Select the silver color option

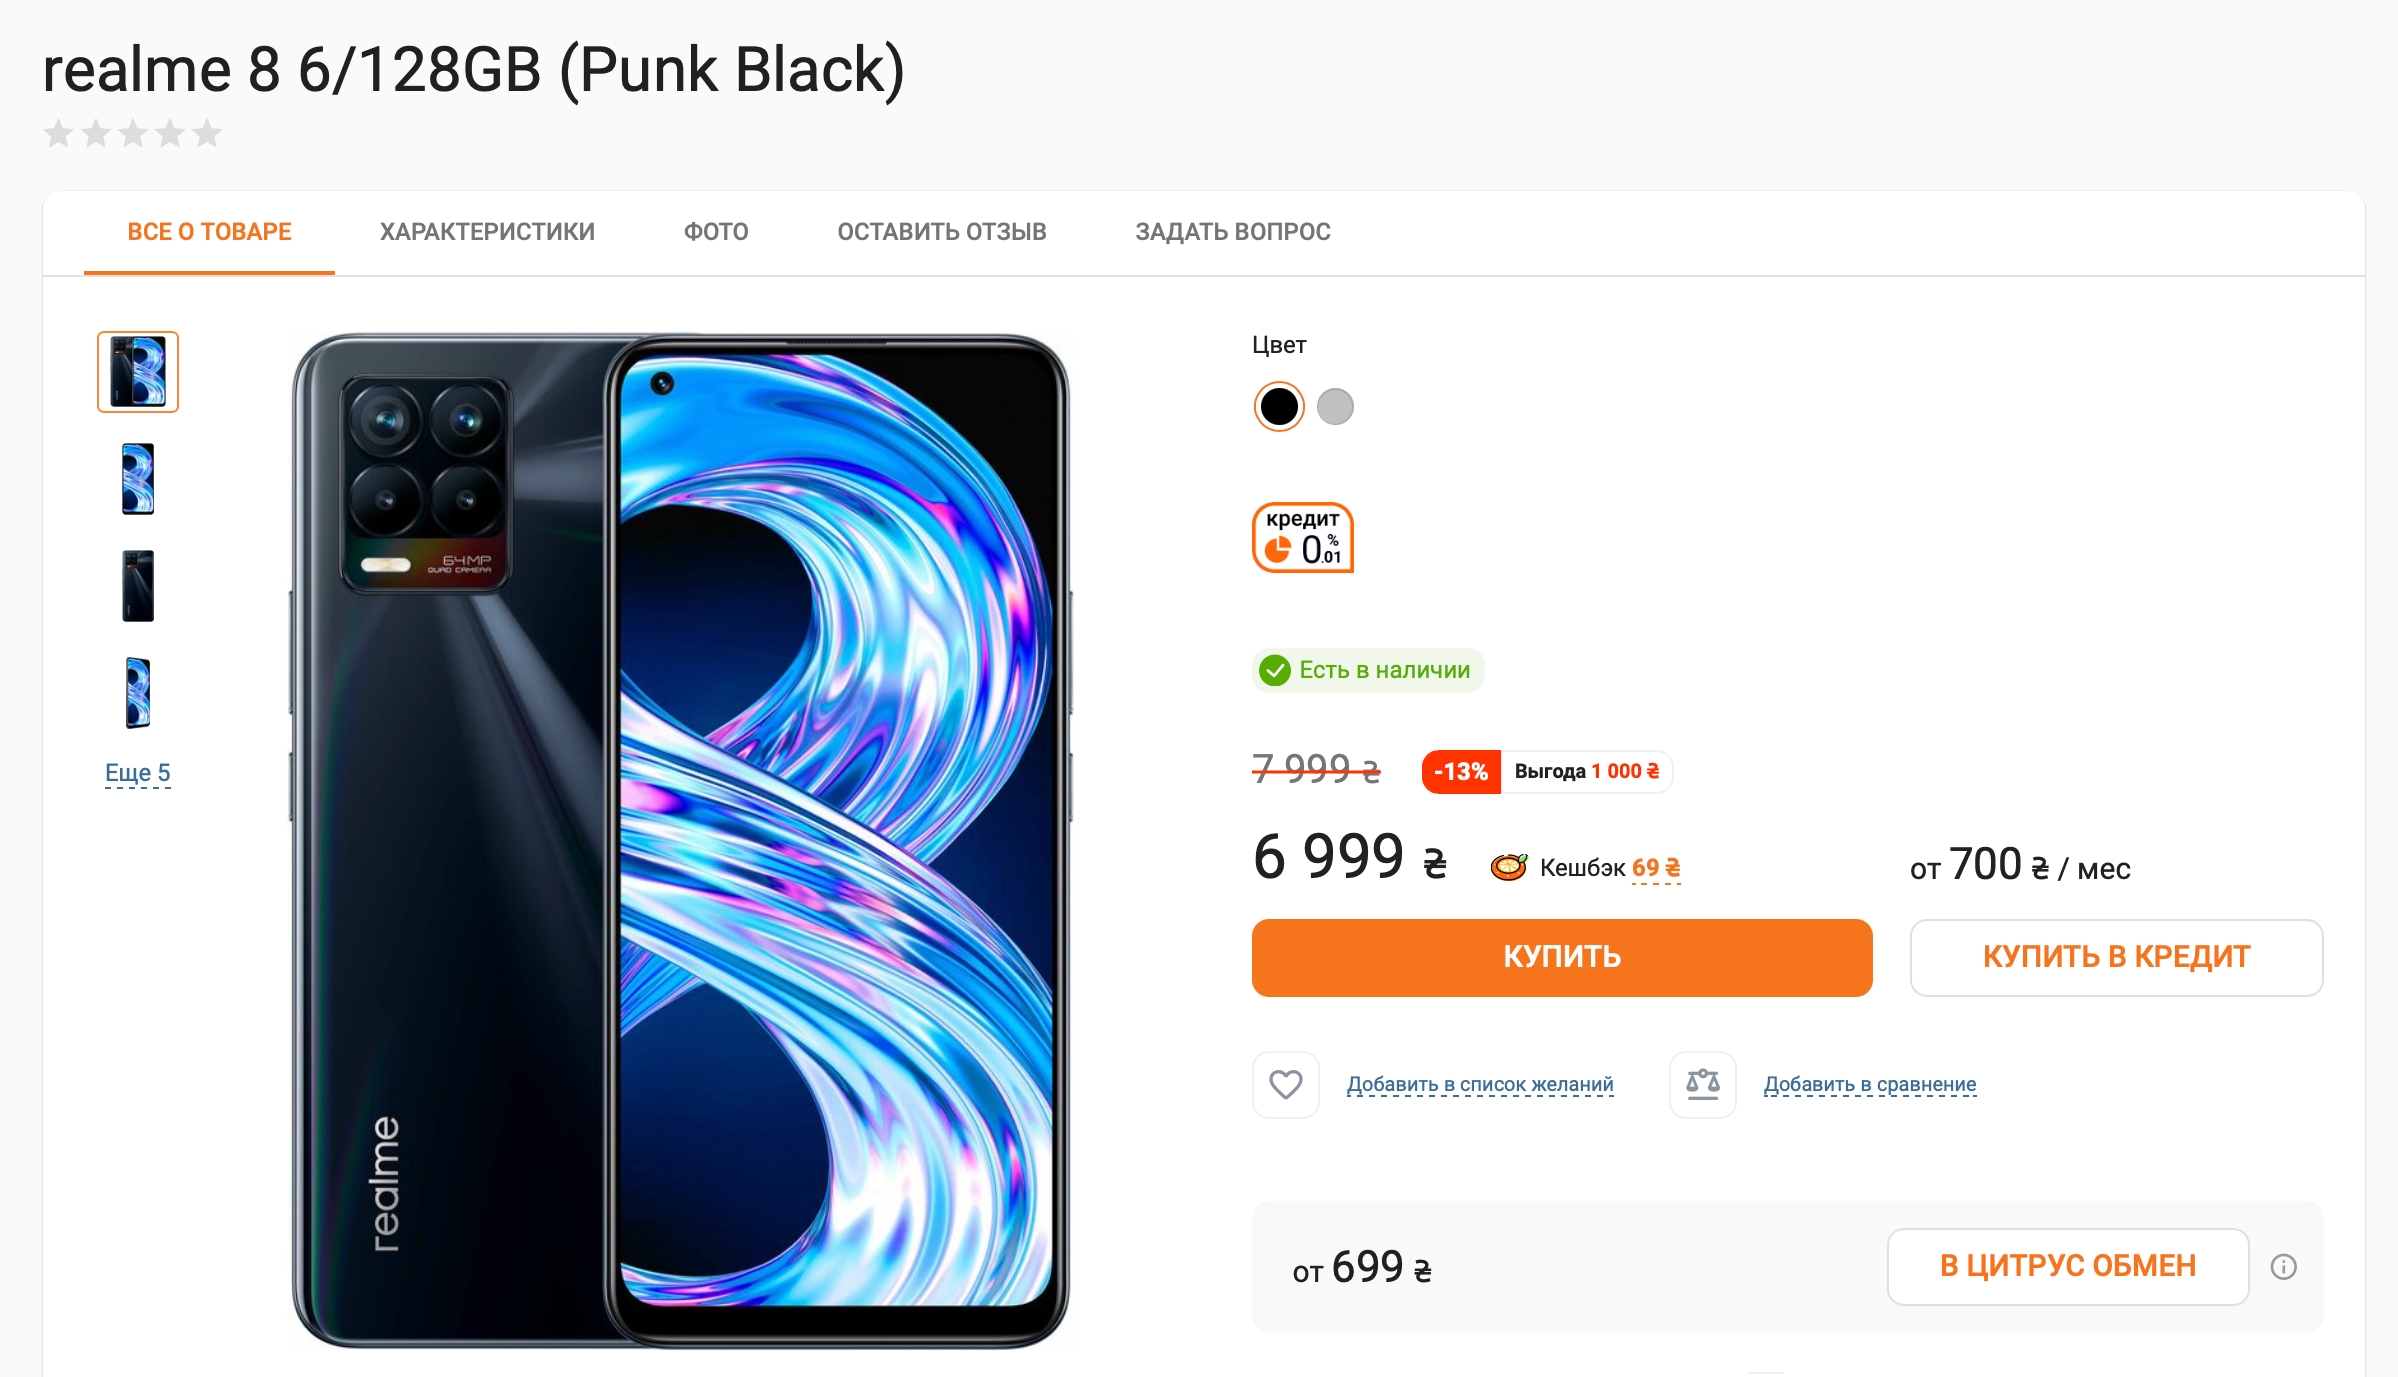coord(1335,407)
